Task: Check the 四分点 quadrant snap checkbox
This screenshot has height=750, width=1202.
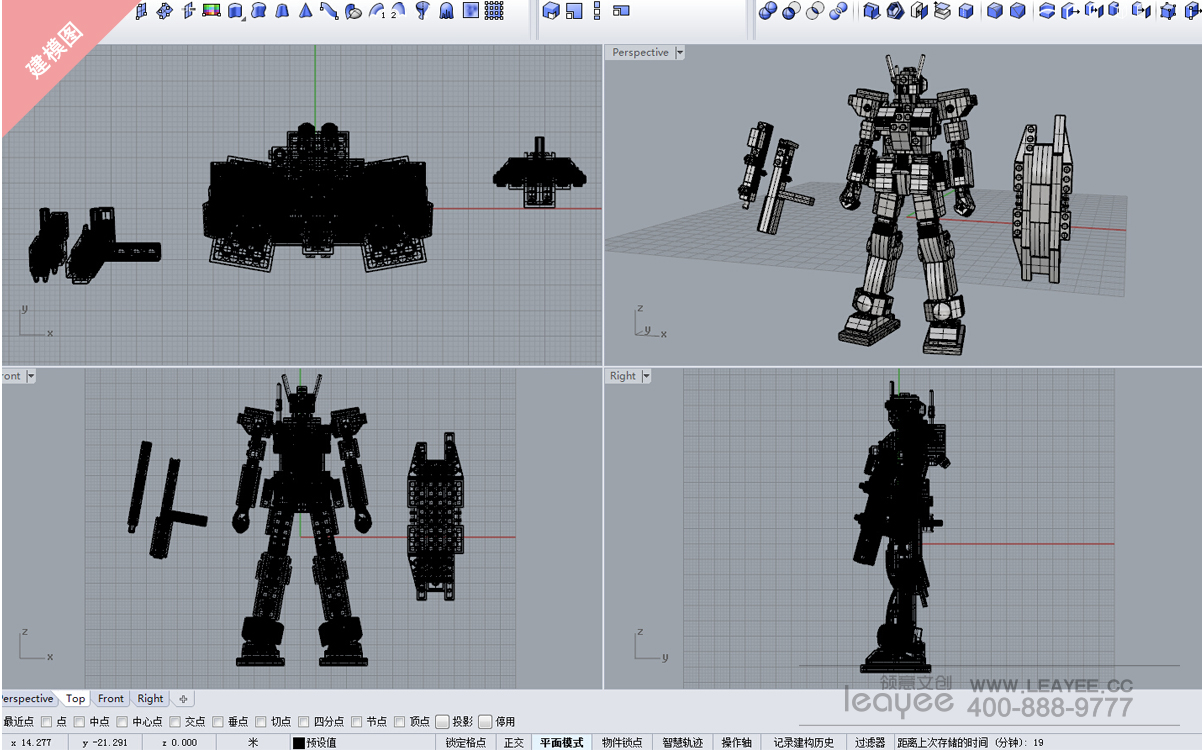Action: click(303, 722)
